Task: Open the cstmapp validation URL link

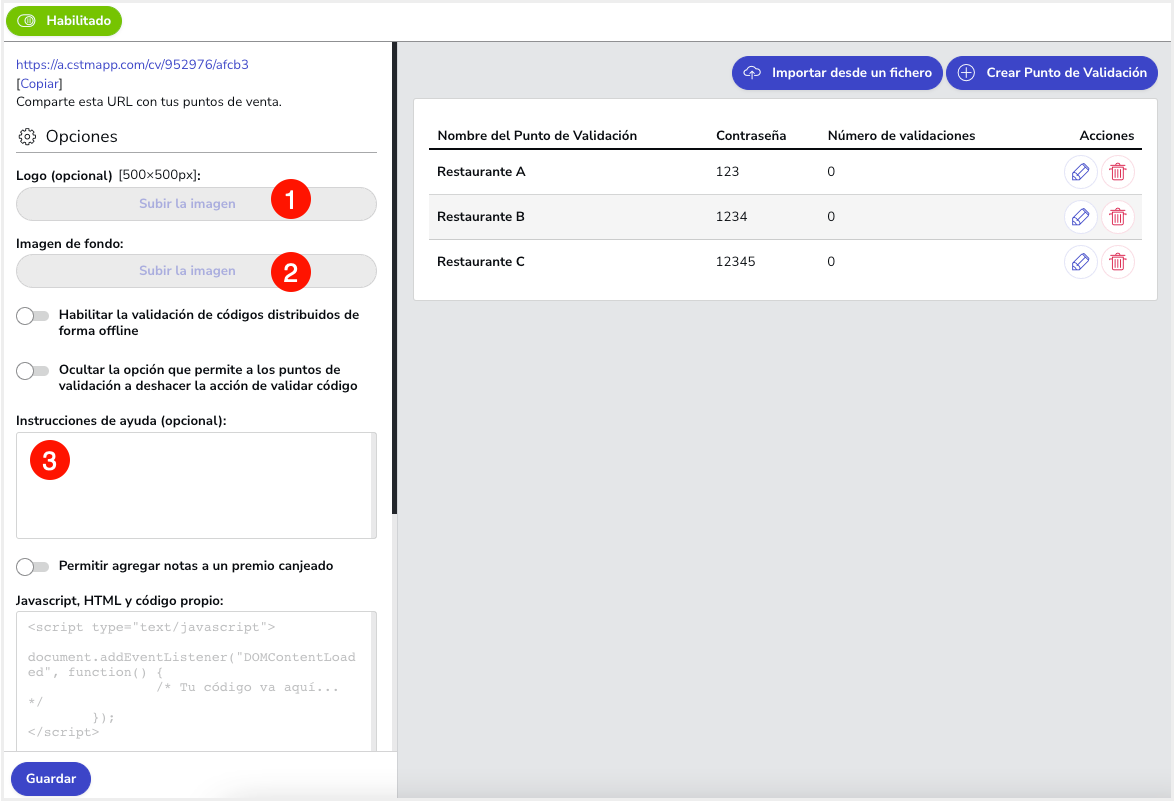Action: tap(133, 64)
